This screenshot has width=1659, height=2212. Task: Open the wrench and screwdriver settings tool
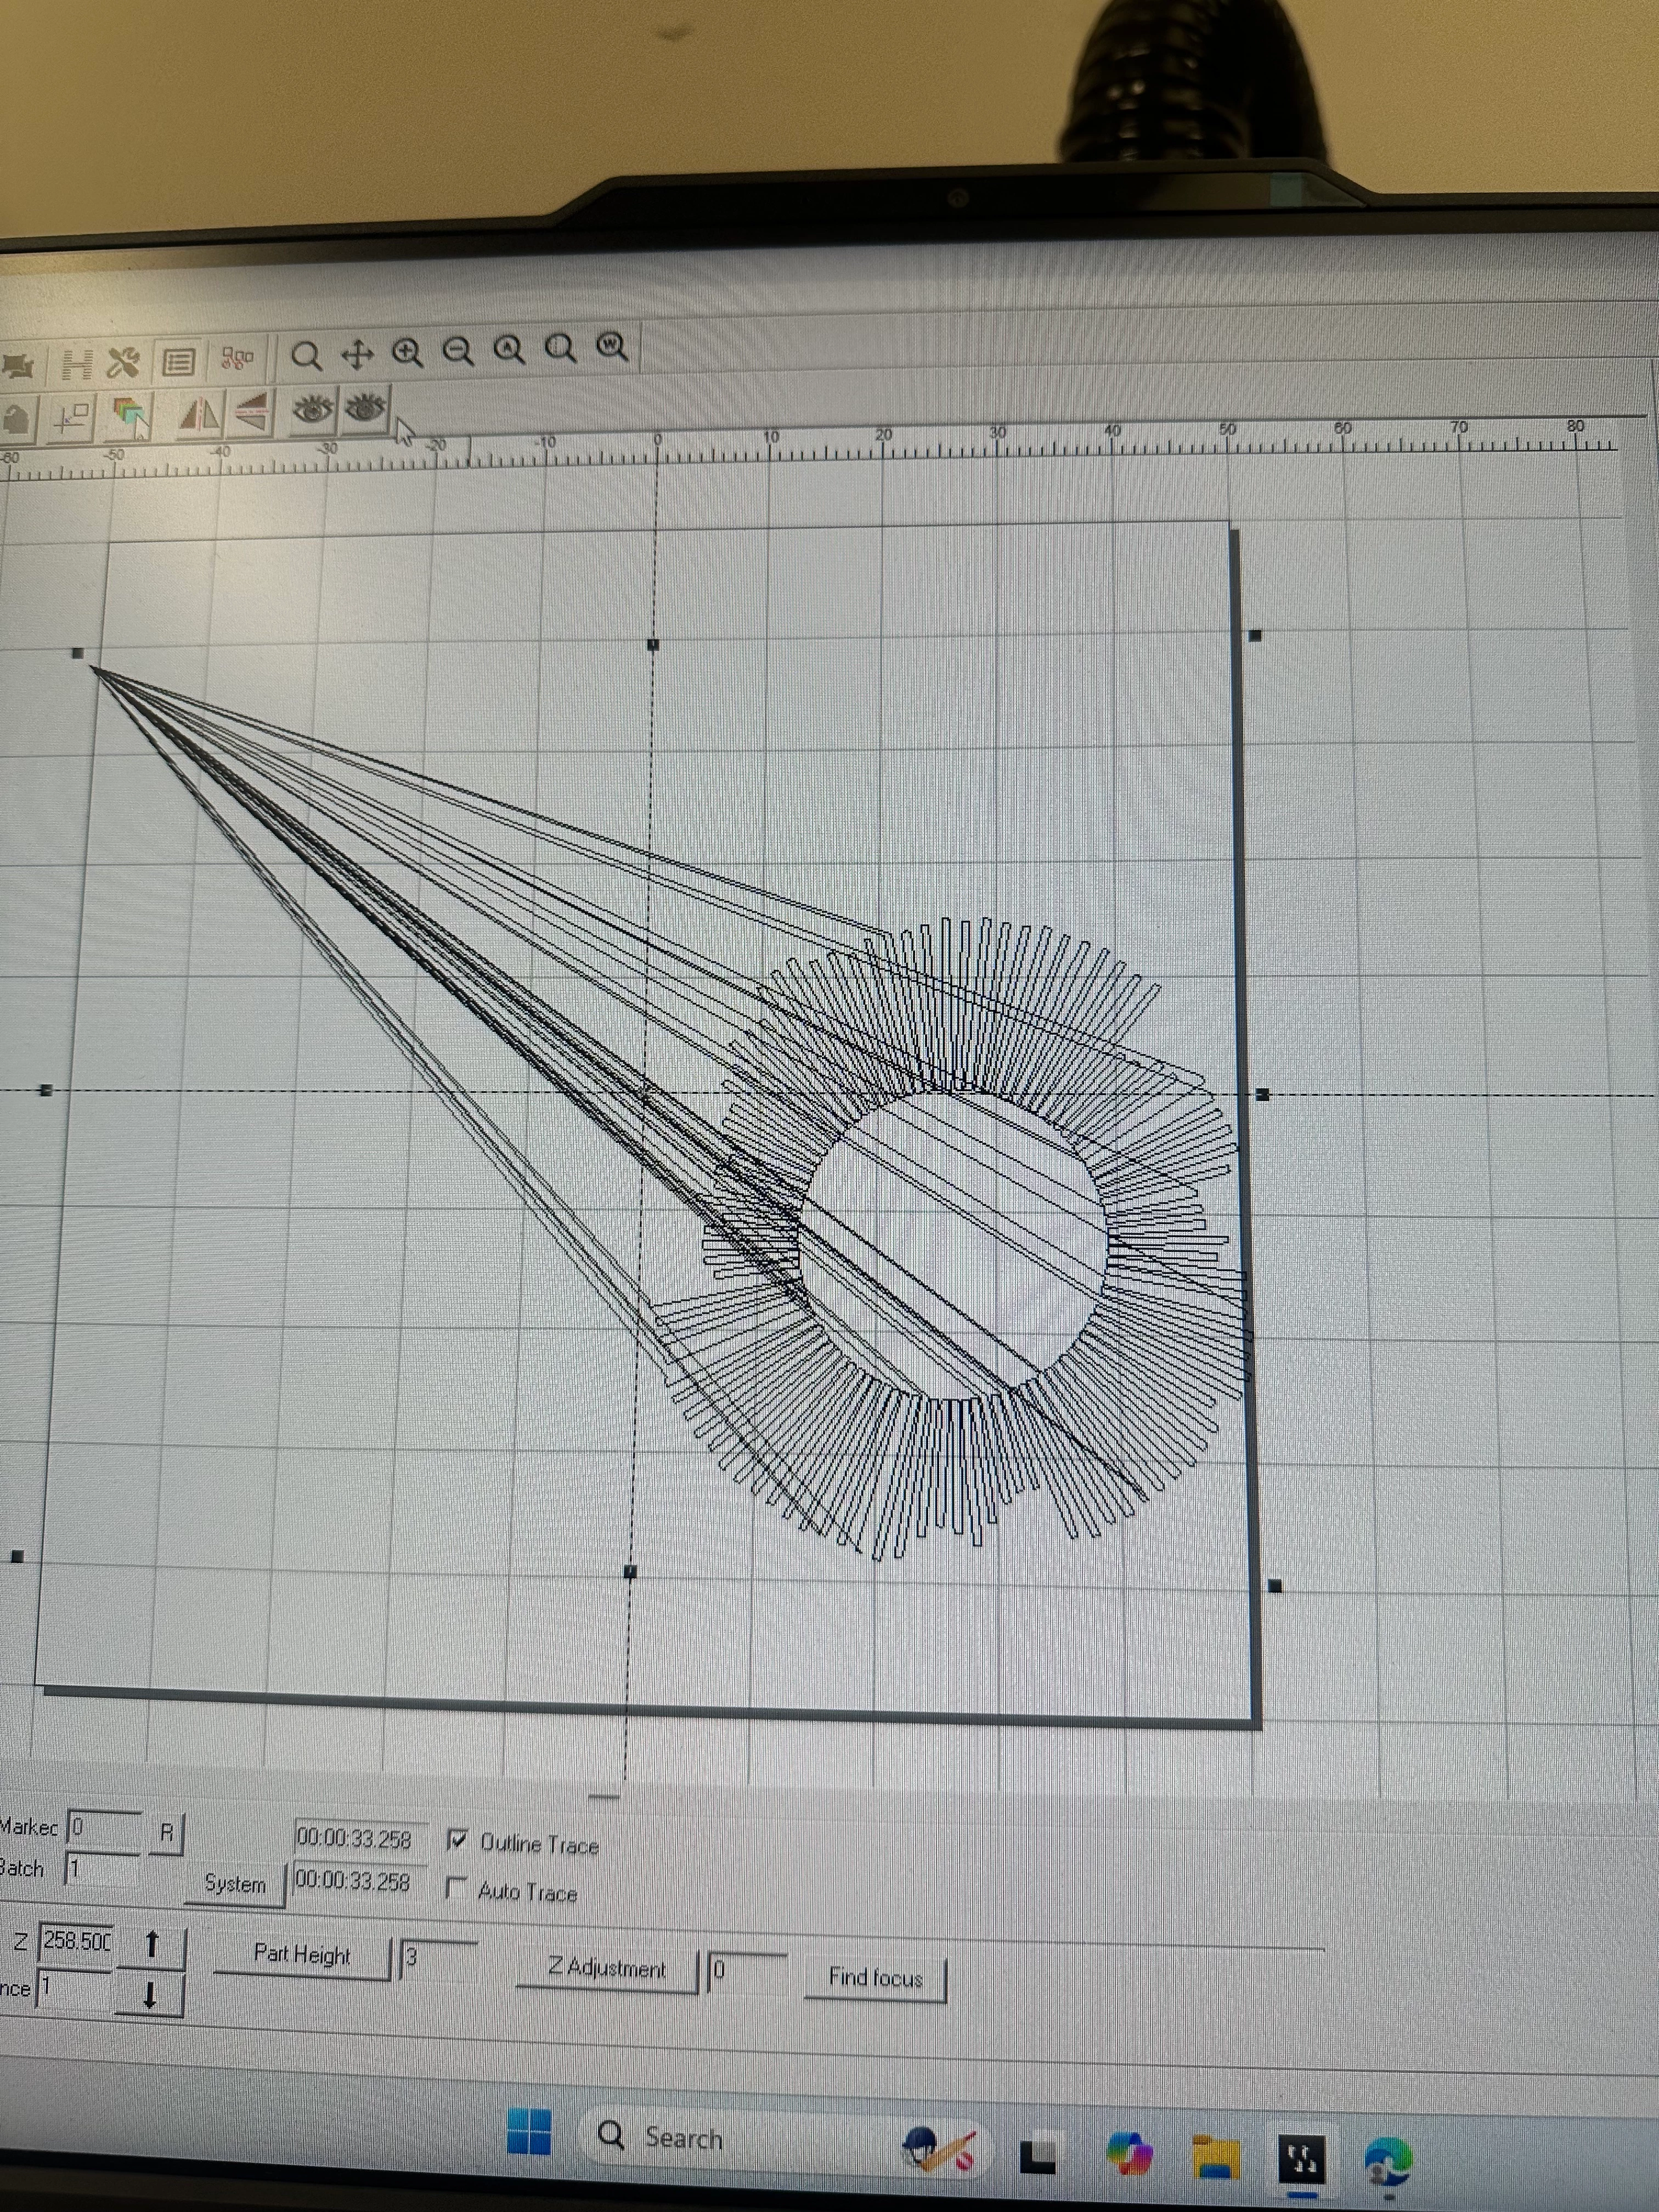point(125,362)
